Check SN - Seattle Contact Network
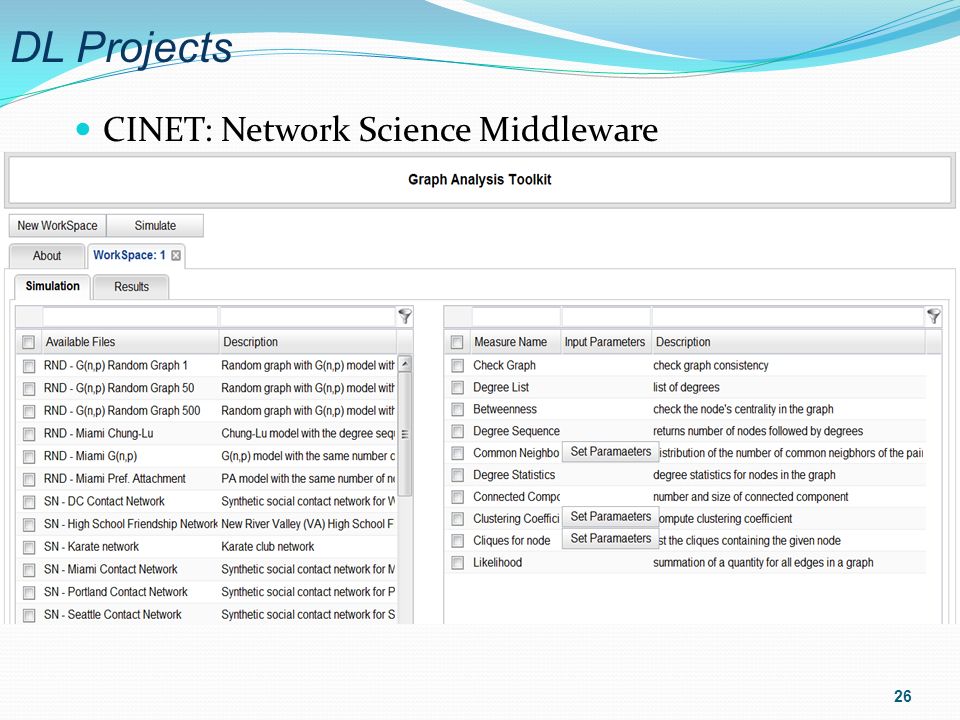Screen dimensions: 960x720 29,615
